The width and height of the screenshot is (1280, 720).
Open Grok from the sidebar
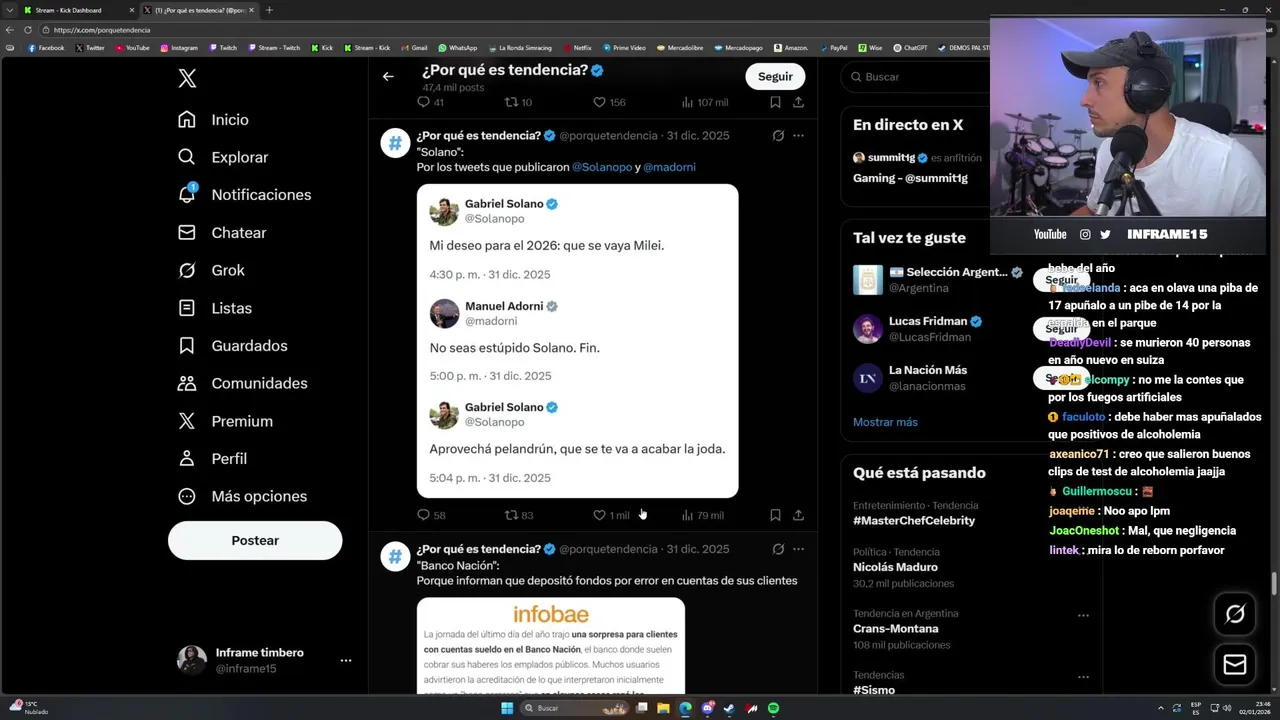[211, 270]
